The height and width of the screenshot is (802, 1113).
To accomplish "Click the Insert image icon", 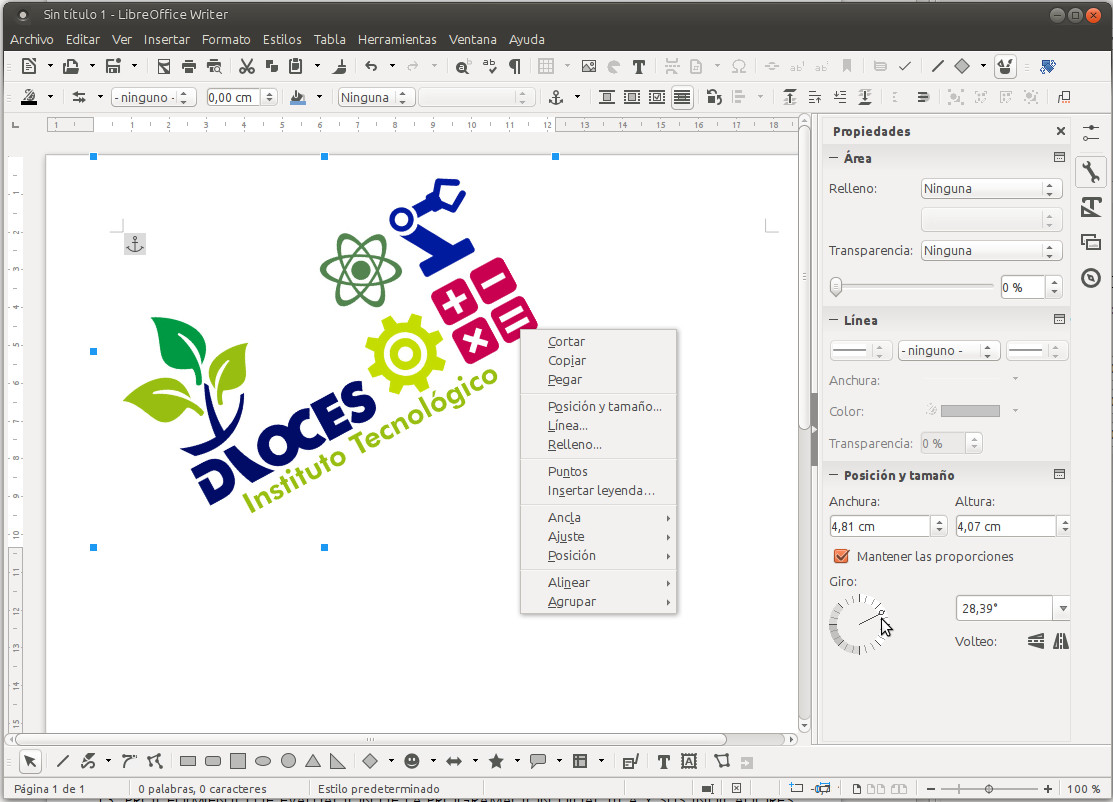I will 588,67.
